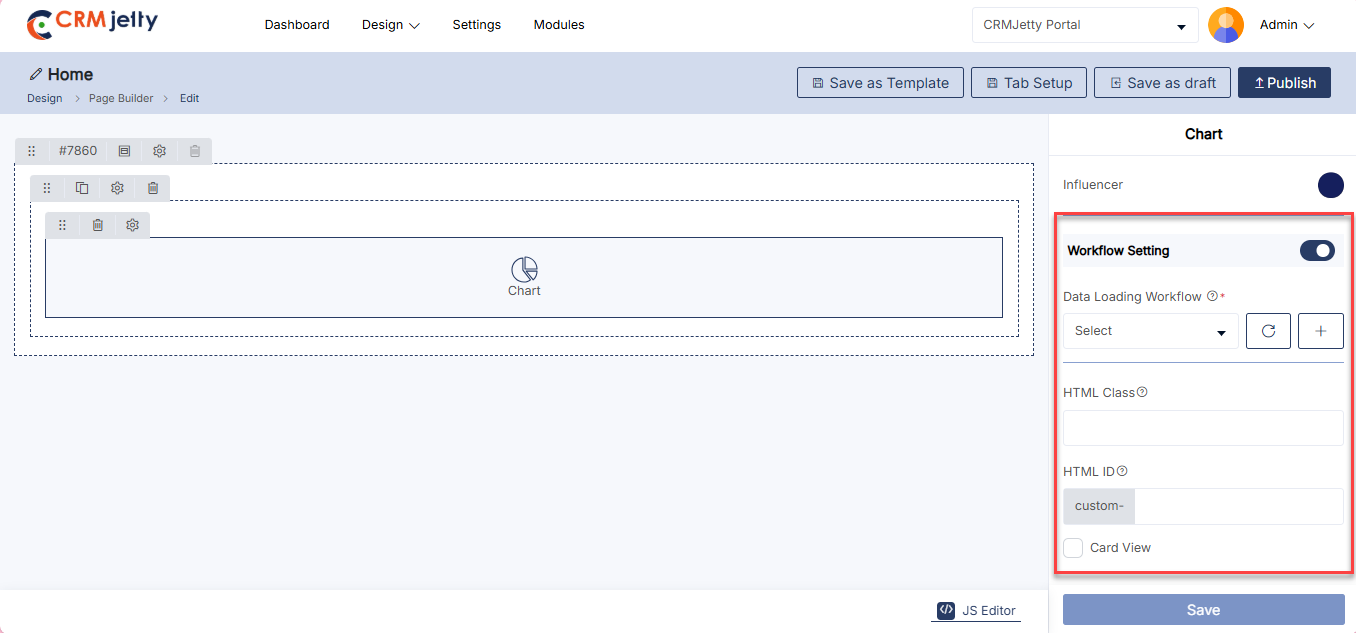Open the Data Loading Workflow Select dropdown
The image size is (1356, 633).
(1150, 331)
